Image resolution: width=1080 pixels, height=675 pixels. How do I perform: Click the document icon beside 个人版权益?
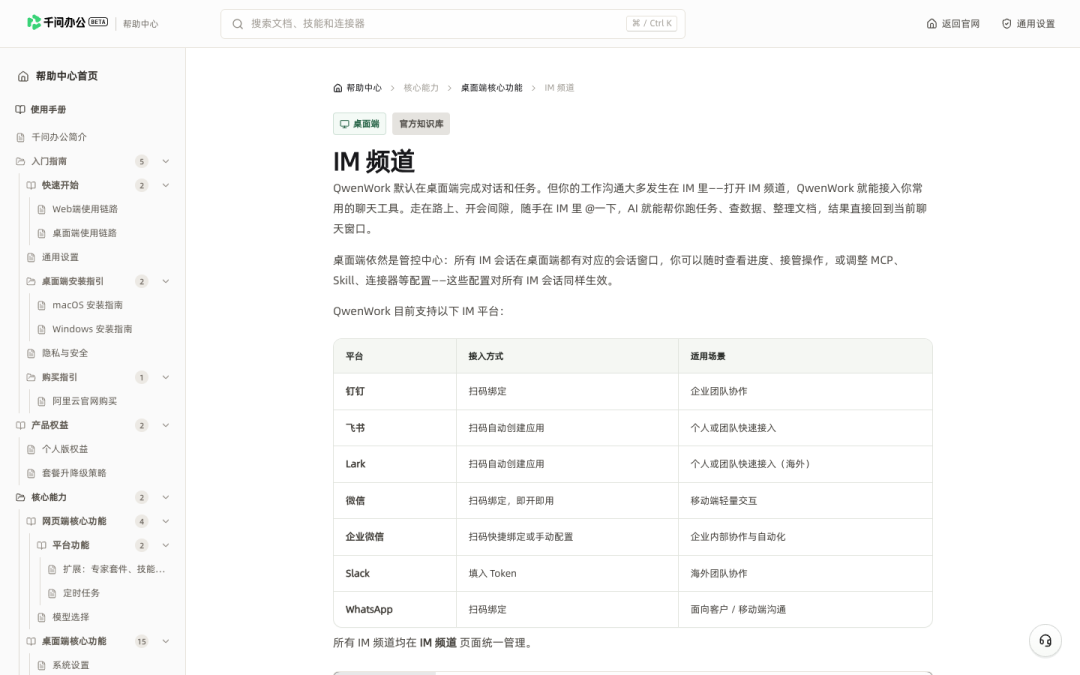(31, 449)
